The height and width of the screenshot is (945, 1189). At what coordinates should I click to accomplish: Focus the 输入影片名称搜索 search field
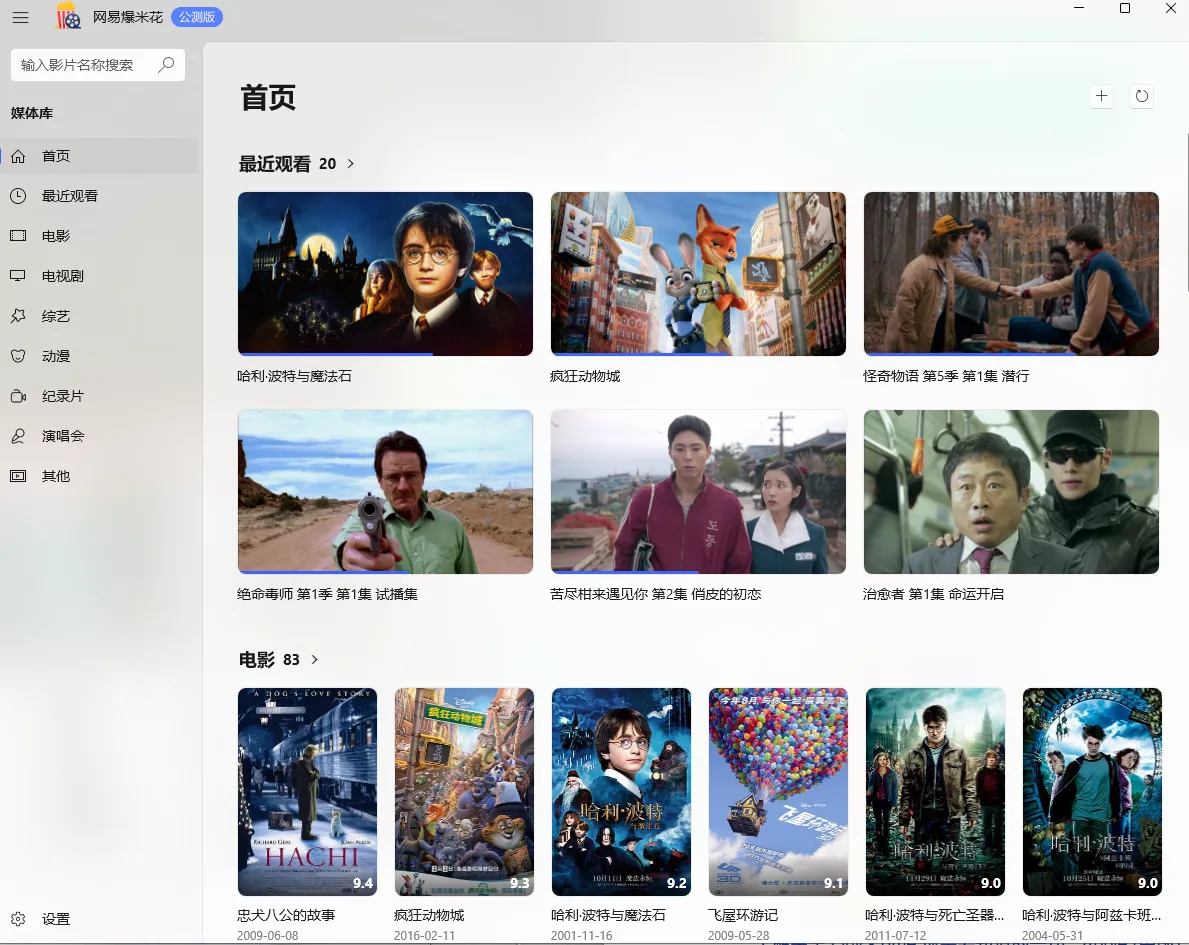click(98, 65)
